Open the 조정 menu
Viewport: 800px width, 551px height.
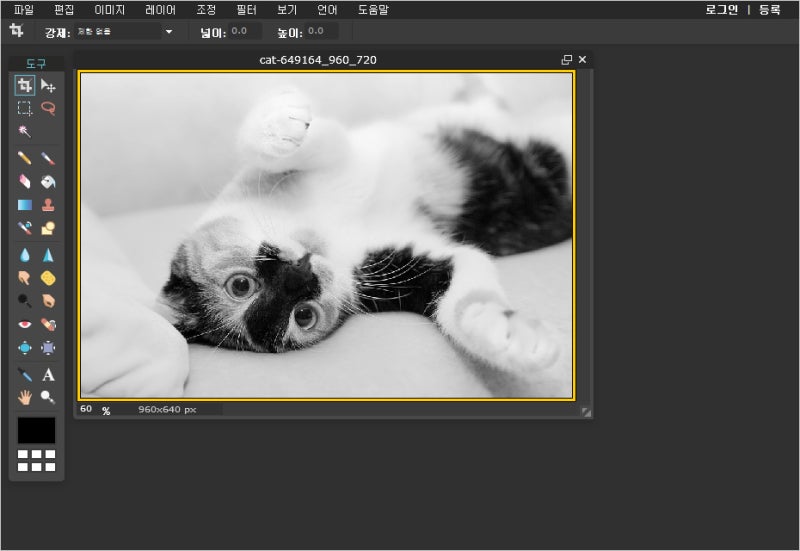point(206,10)
